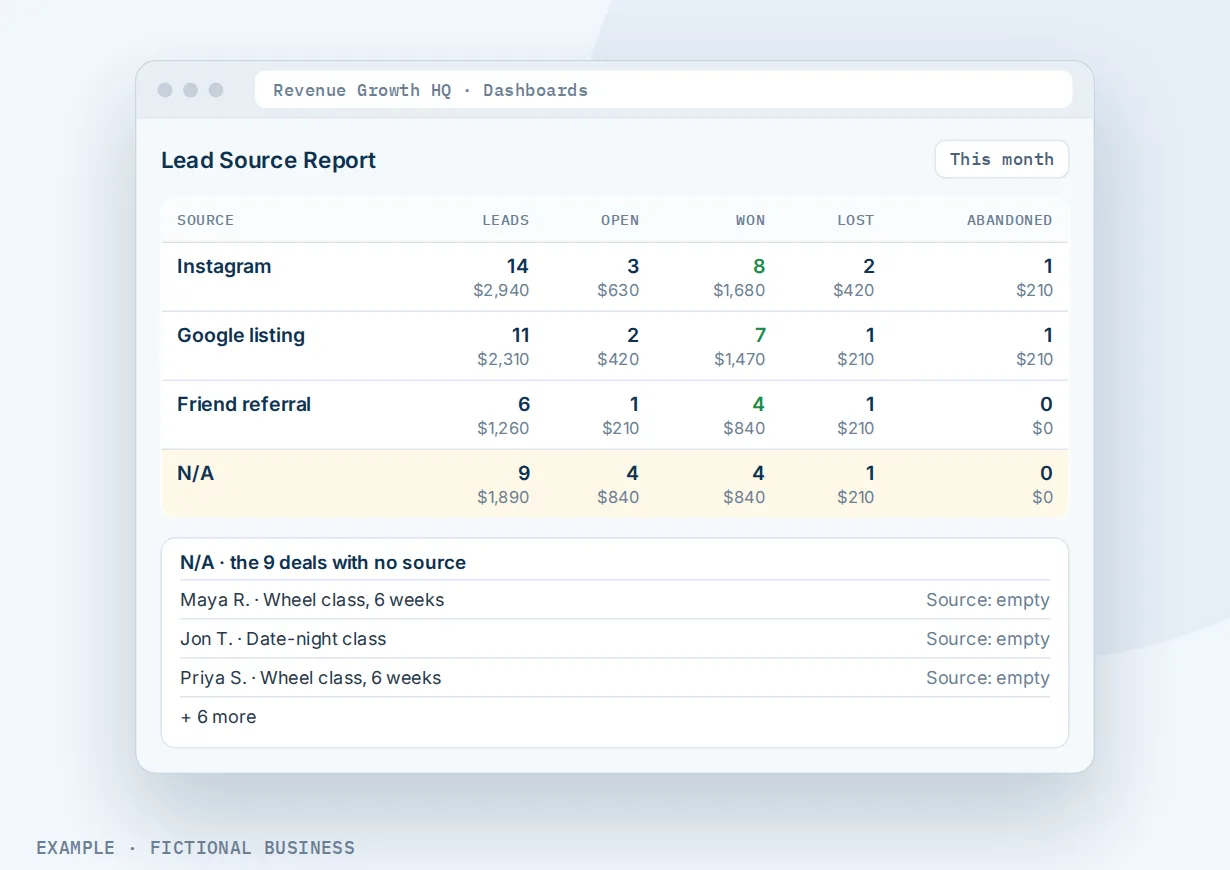The width and height of the screenshot is (1230, 870).
Task: Click N/A open count 4
Action: click(x=632, y=473)
